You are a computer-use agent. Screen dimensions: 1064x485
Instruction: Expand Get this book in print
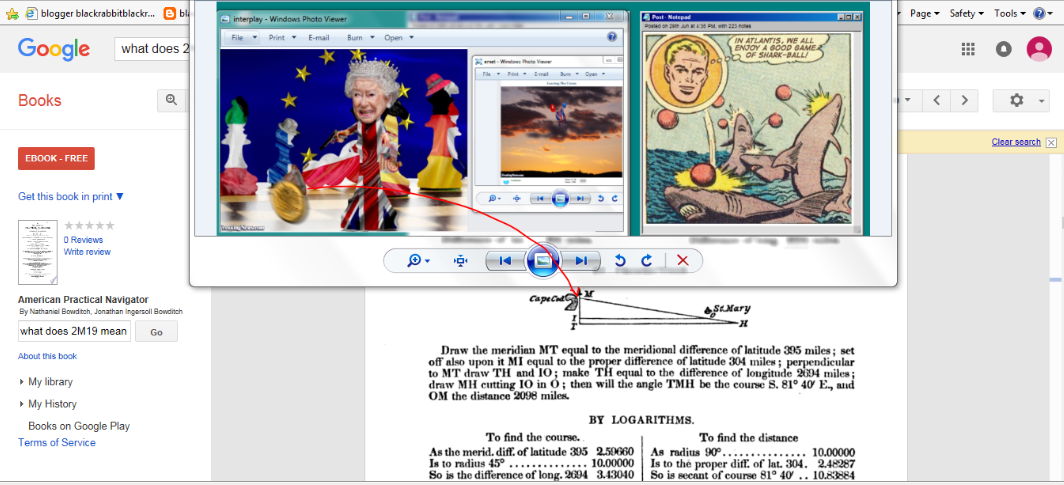coord(71,197)
